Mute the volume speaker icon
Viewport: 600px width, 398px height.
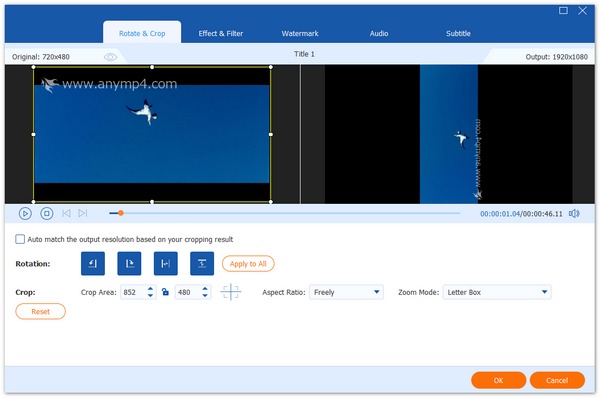click(x=574, y=214)
